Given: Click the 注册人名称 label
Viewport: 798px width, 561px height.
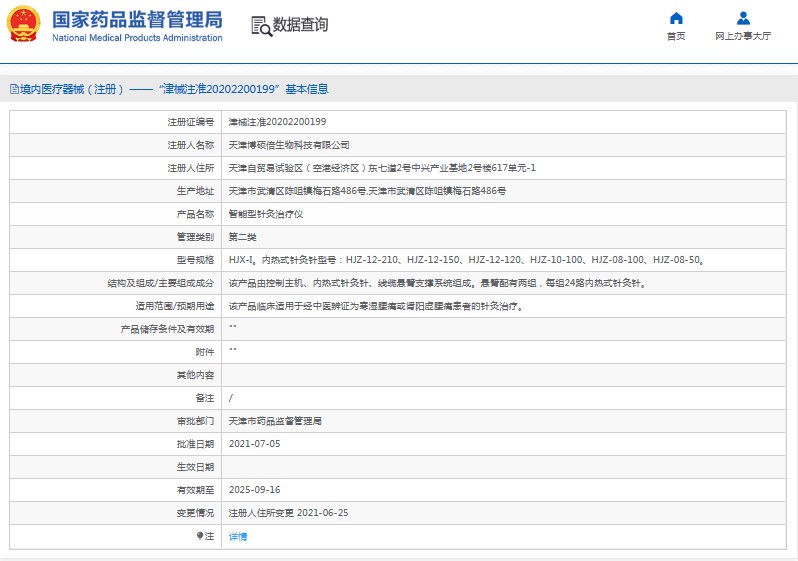Looking at the screenshot, I should click(191, 145).
